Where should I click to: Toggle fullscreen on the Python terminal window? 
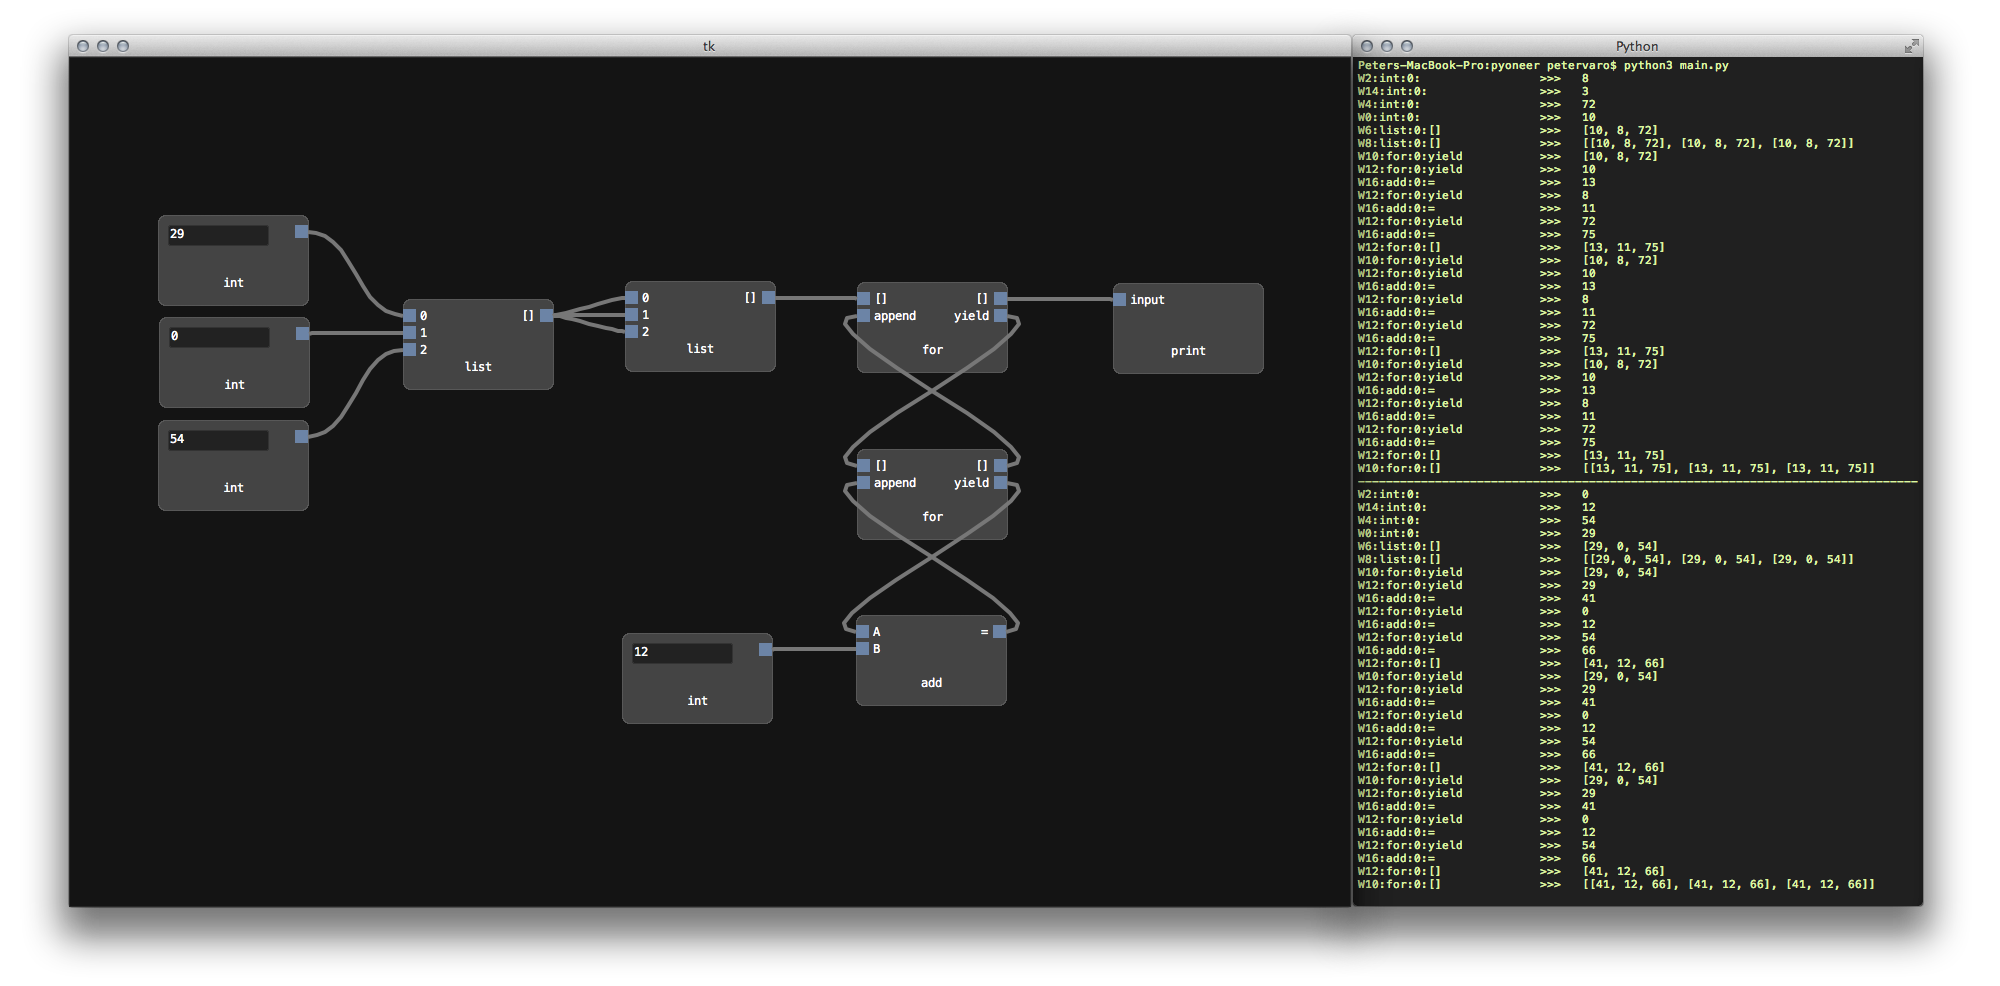(x=1911, y=46)
